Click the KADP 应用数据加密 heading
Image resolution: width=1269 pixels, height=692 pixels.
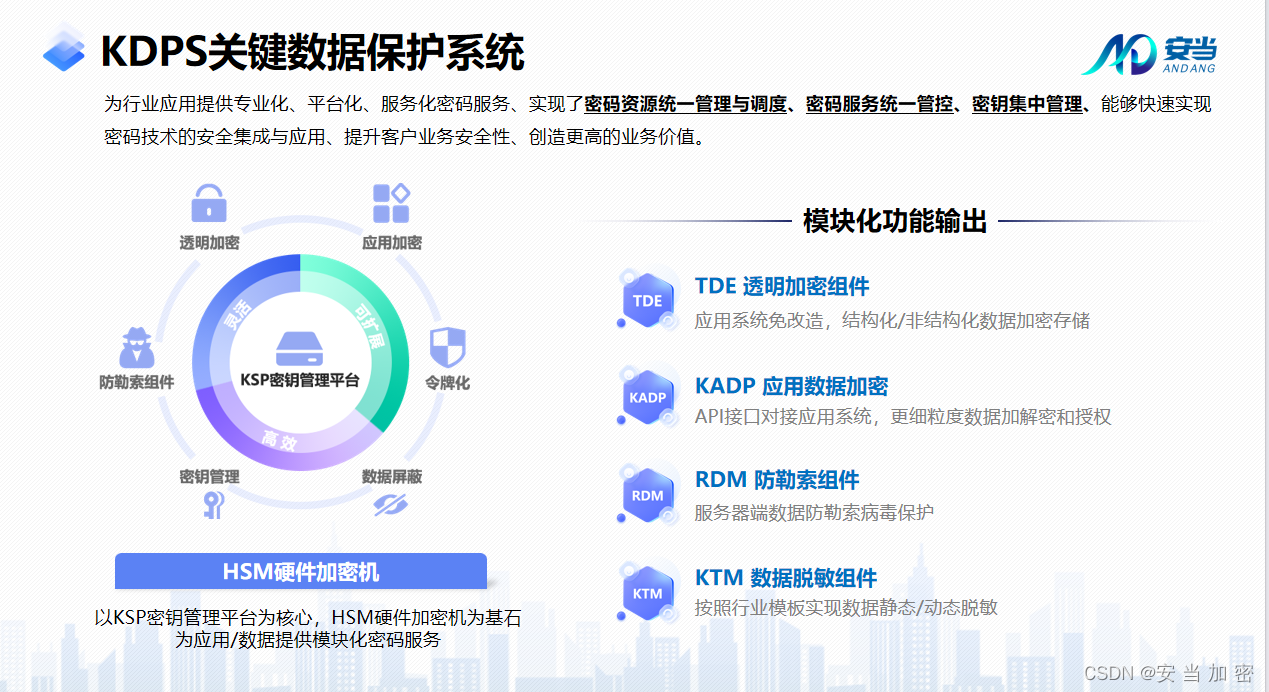point(791,386)
